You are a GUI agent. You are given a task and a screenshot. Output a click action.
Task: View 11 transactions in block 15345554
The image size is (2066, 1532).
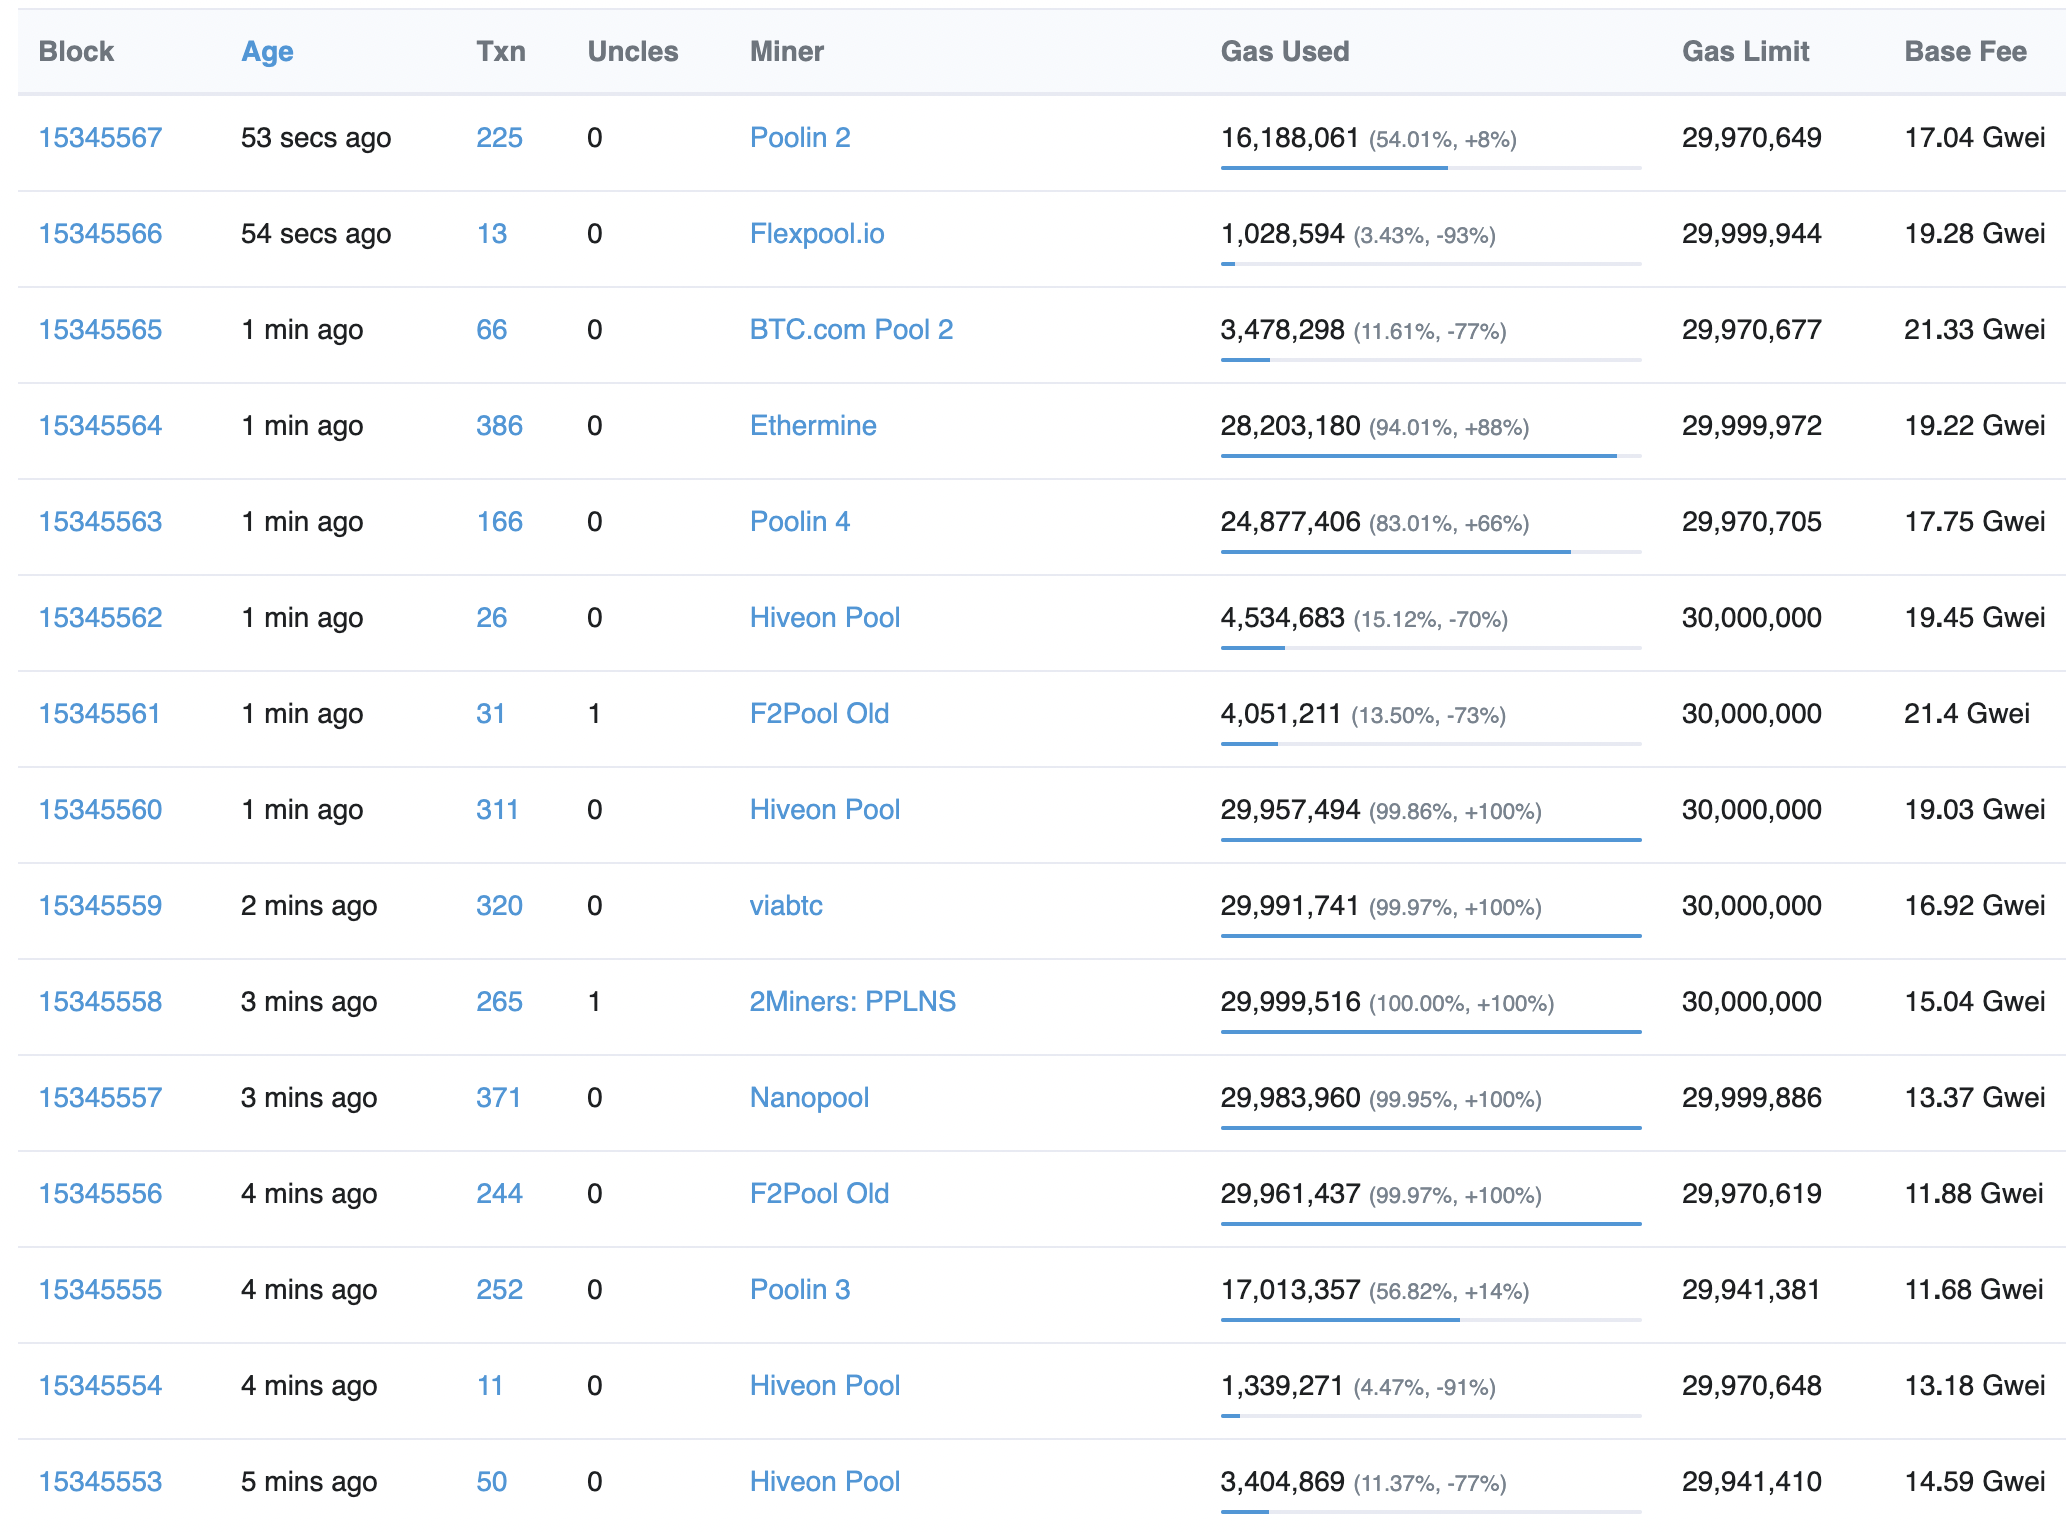489,1386
